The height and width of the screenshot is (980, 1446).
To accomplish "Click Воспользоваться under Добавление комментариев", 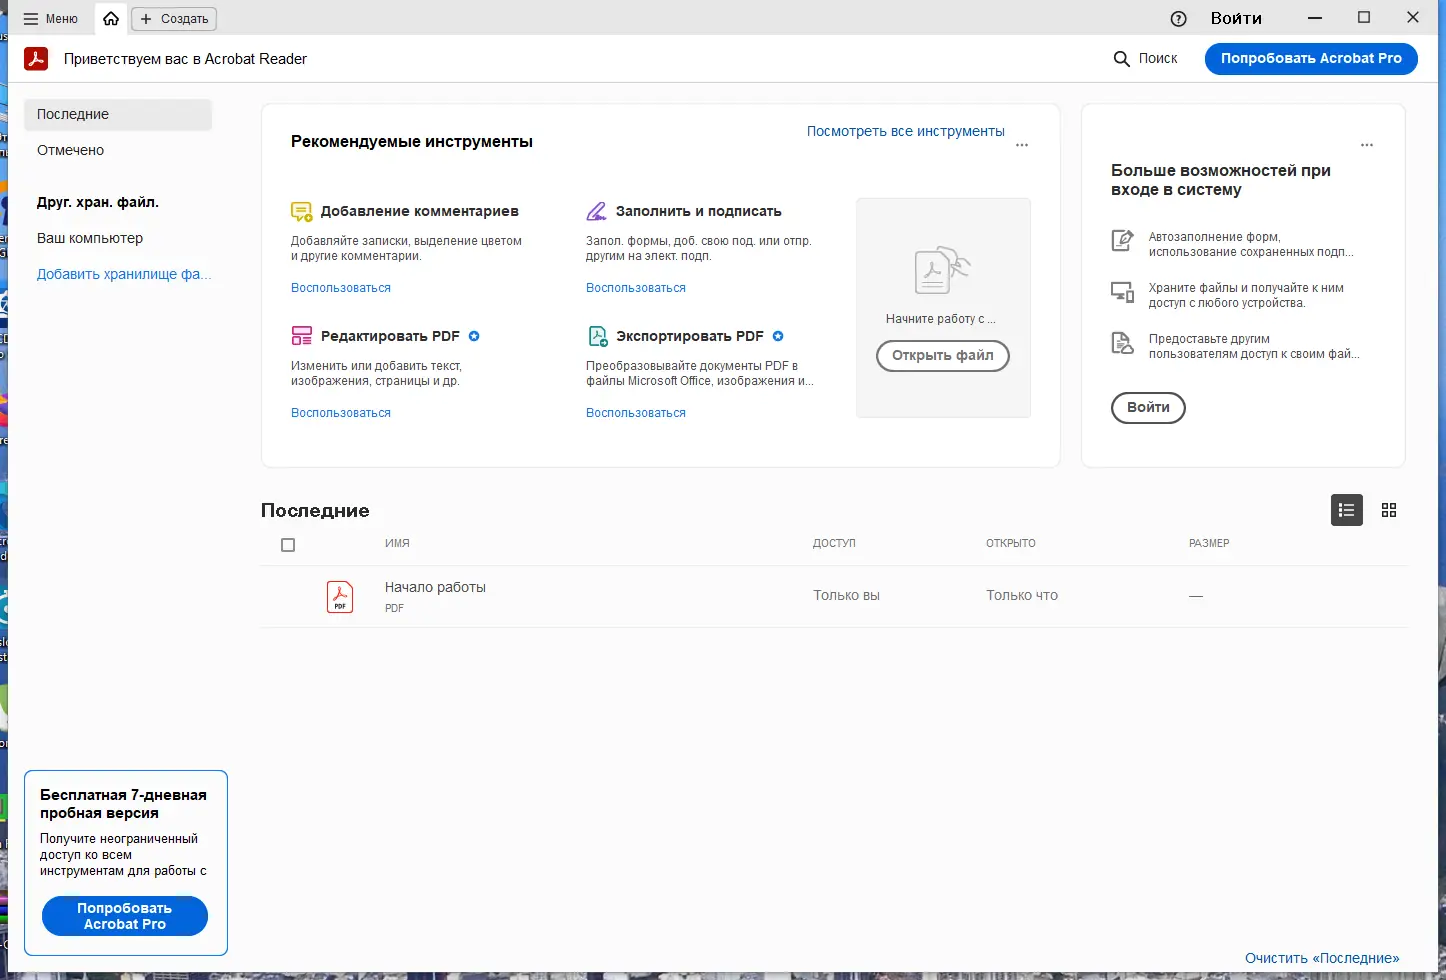I will point(341,288).
